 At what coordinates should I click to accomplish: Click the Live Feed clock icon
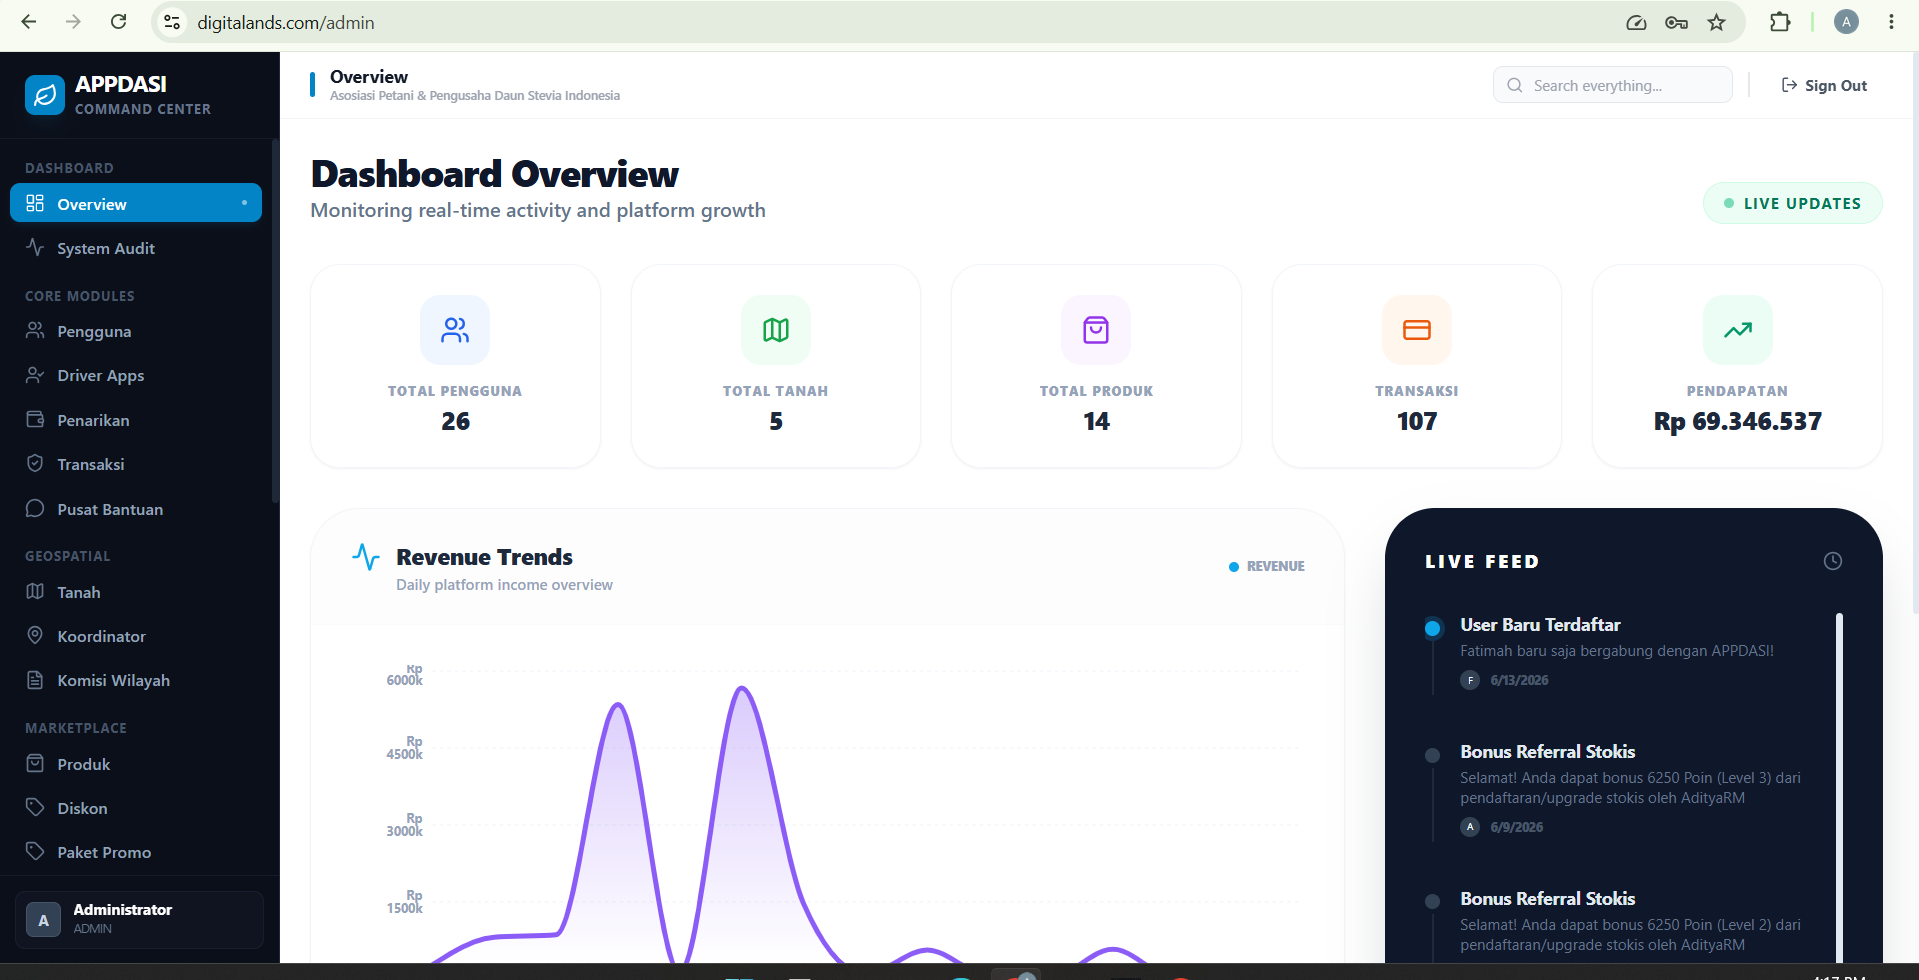coord(1832,561)
